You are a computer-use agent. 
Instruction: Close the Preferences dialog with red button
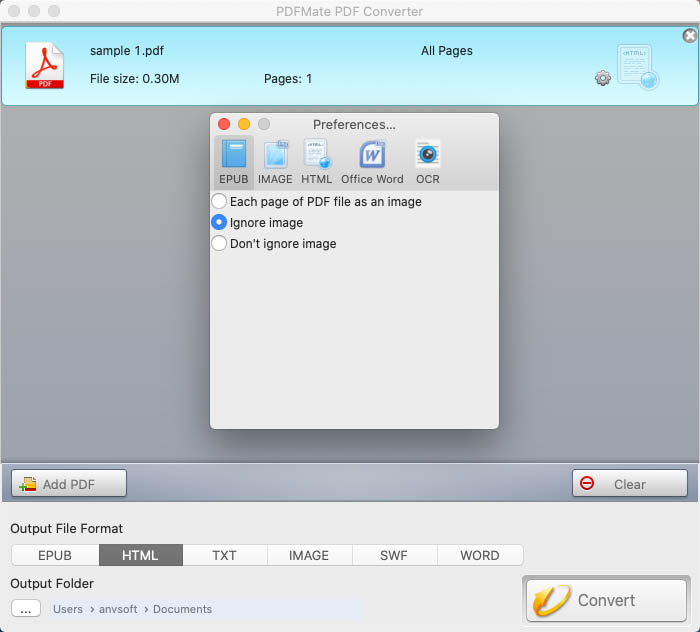pos(224,124)
